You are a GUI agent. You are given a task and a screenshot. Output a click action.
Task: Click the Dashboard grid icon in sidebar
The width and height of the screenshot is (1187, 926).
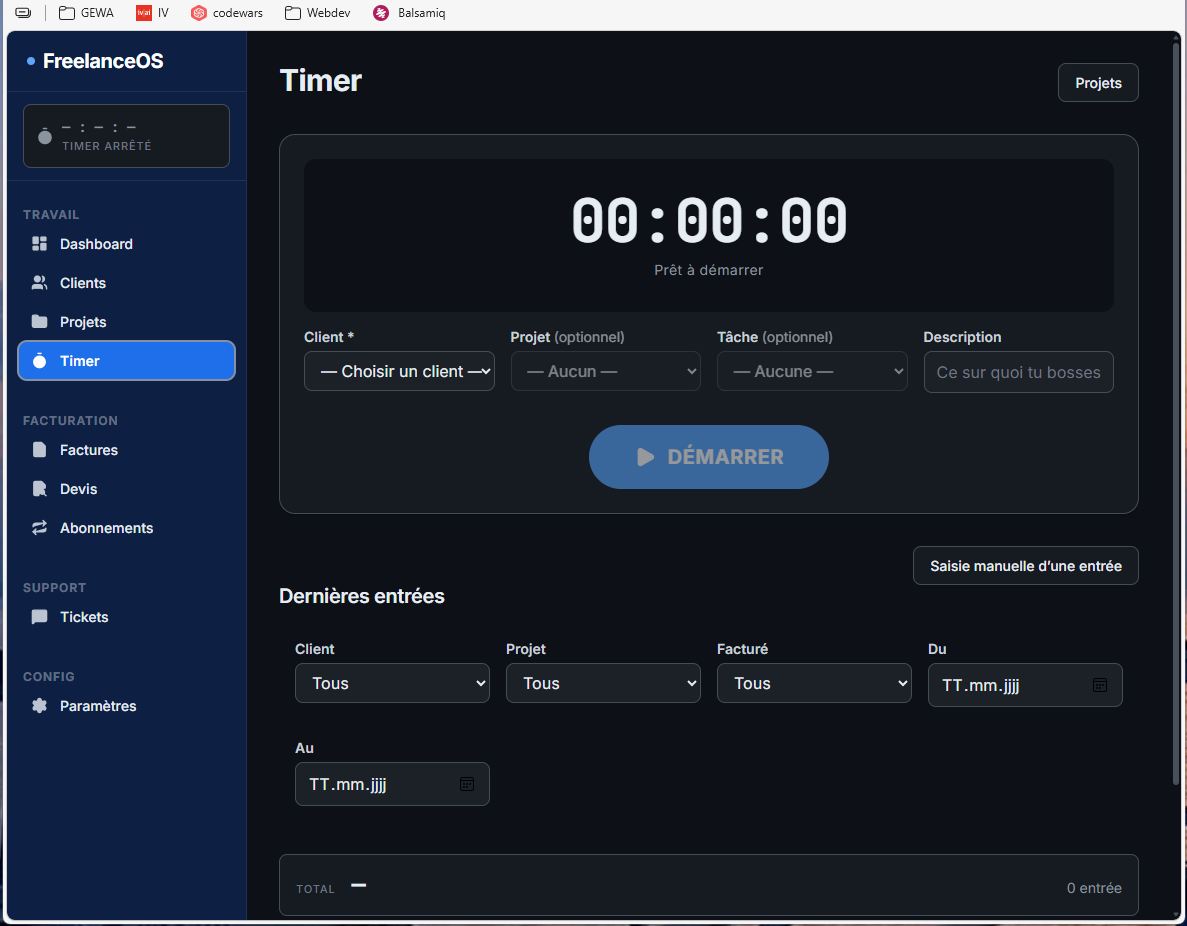[40, 244]
